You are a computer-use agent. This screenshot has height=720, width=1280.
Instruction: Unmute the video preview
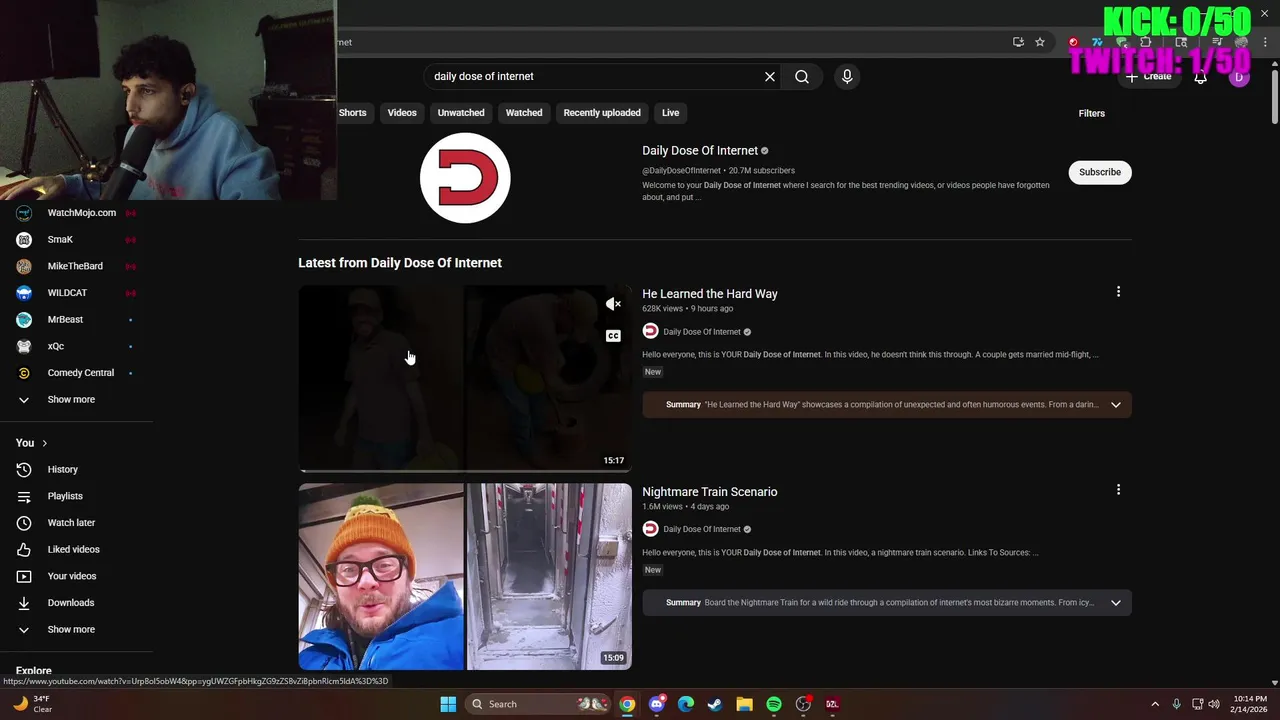coord(613,304)
